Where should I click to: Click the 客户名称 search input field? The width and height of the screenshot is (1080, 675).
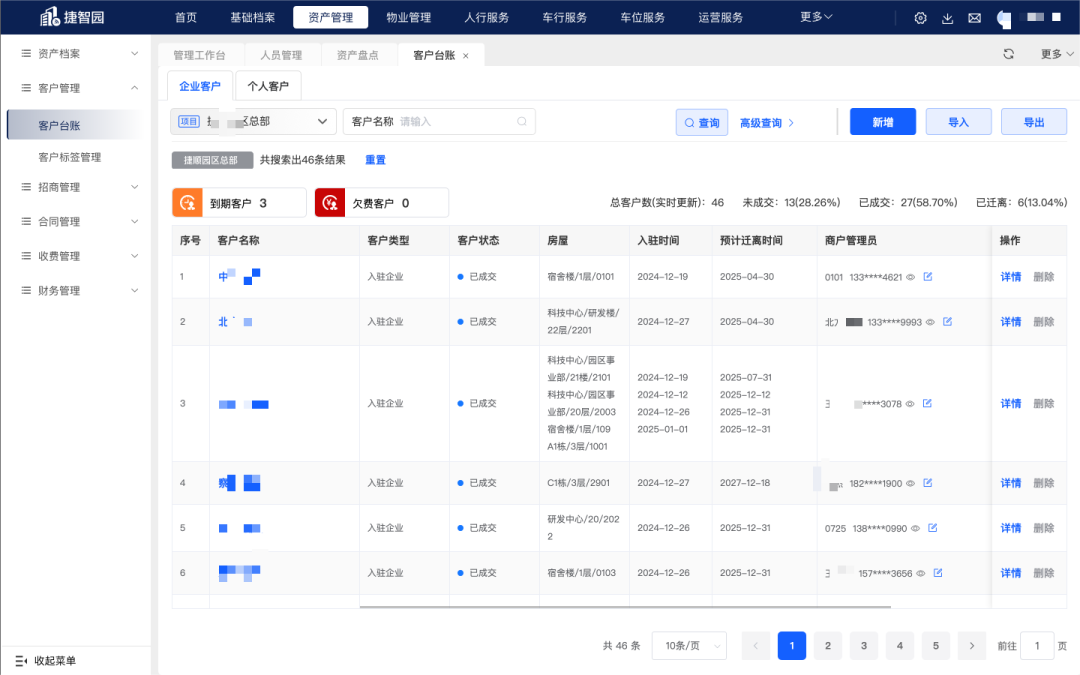455,121
